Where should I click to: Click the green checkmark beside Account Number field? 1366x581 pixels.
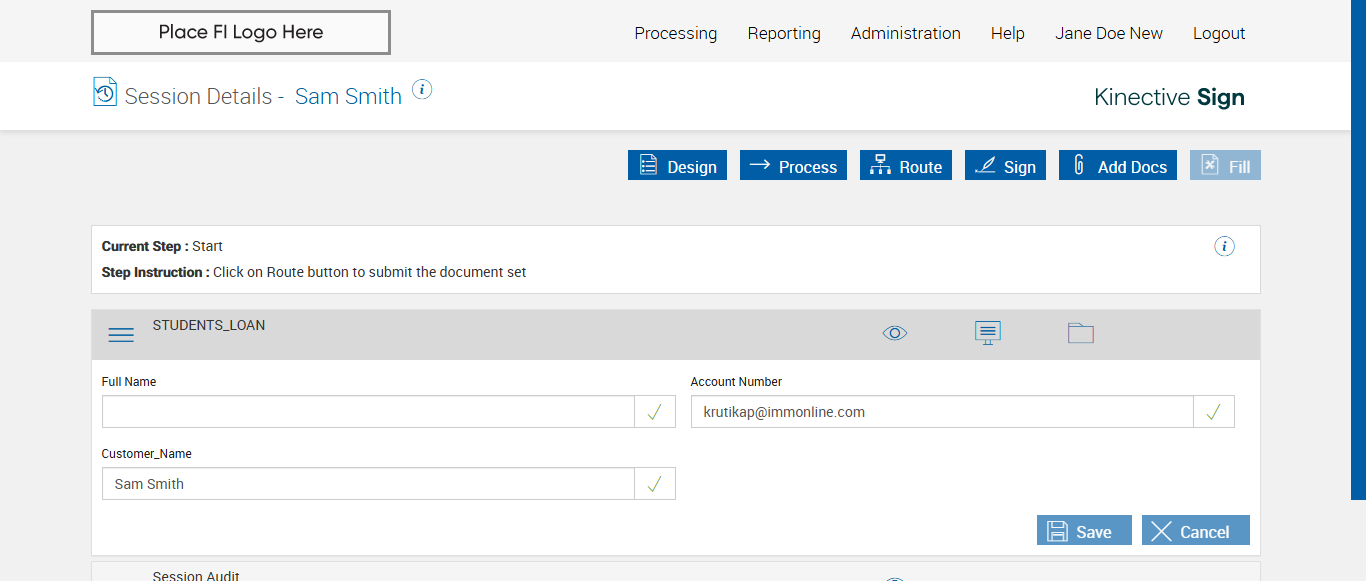(x=1213, y=412)
